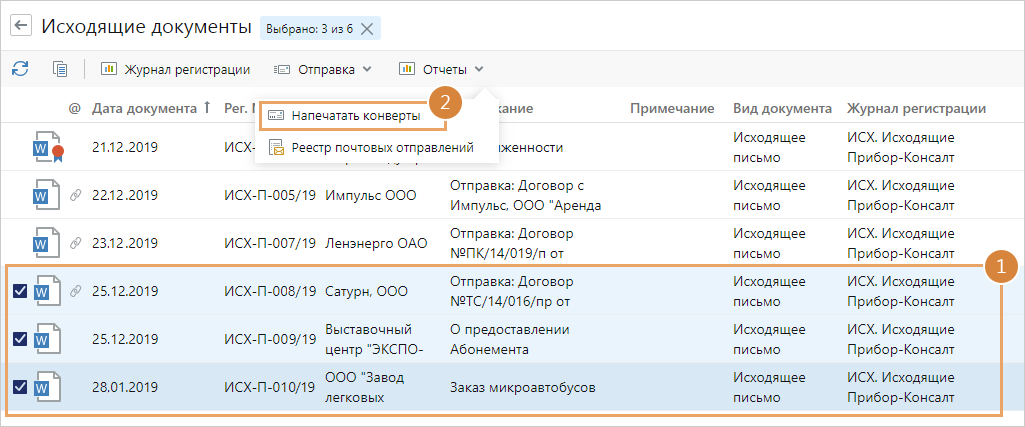
Task: Click the refresh list icon
Action: coord(20,69)
